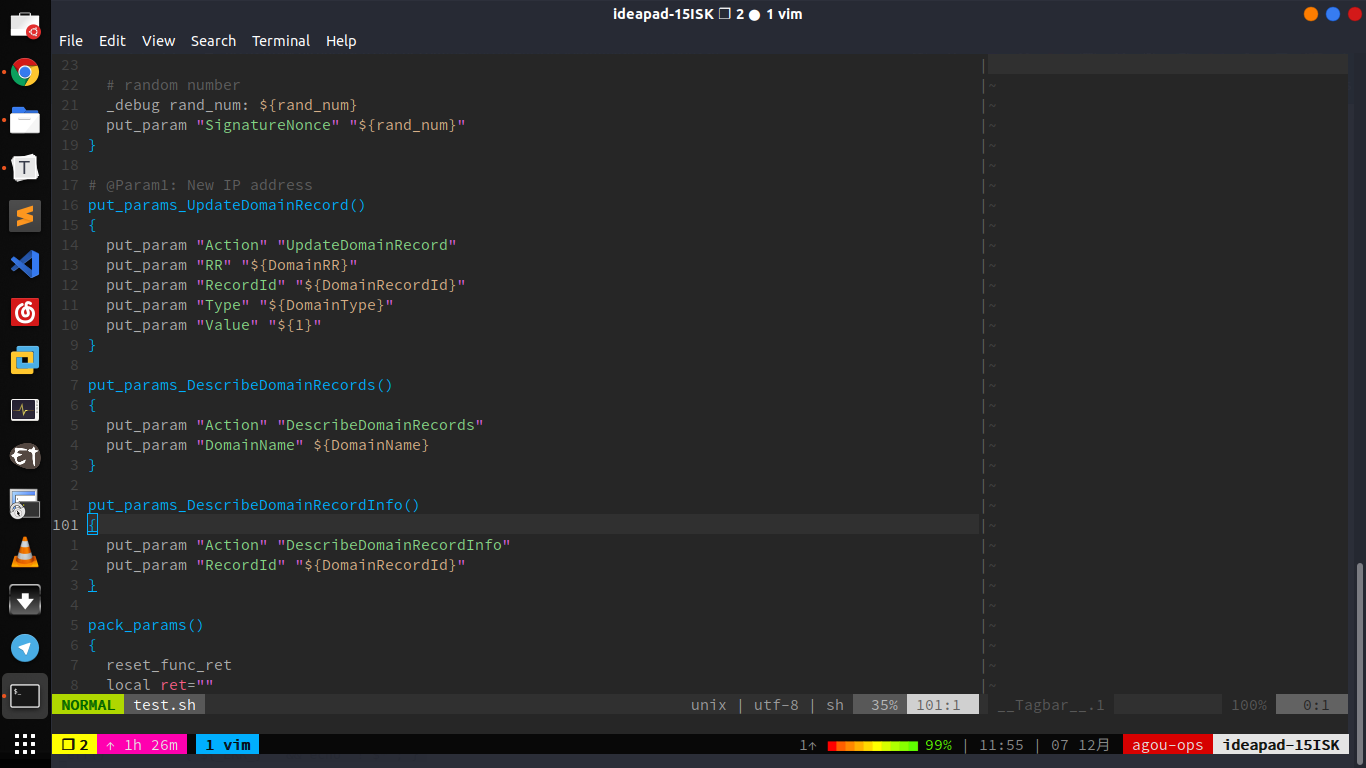Click the 11:55 clock in tmux bar

tap(1001, 745)
